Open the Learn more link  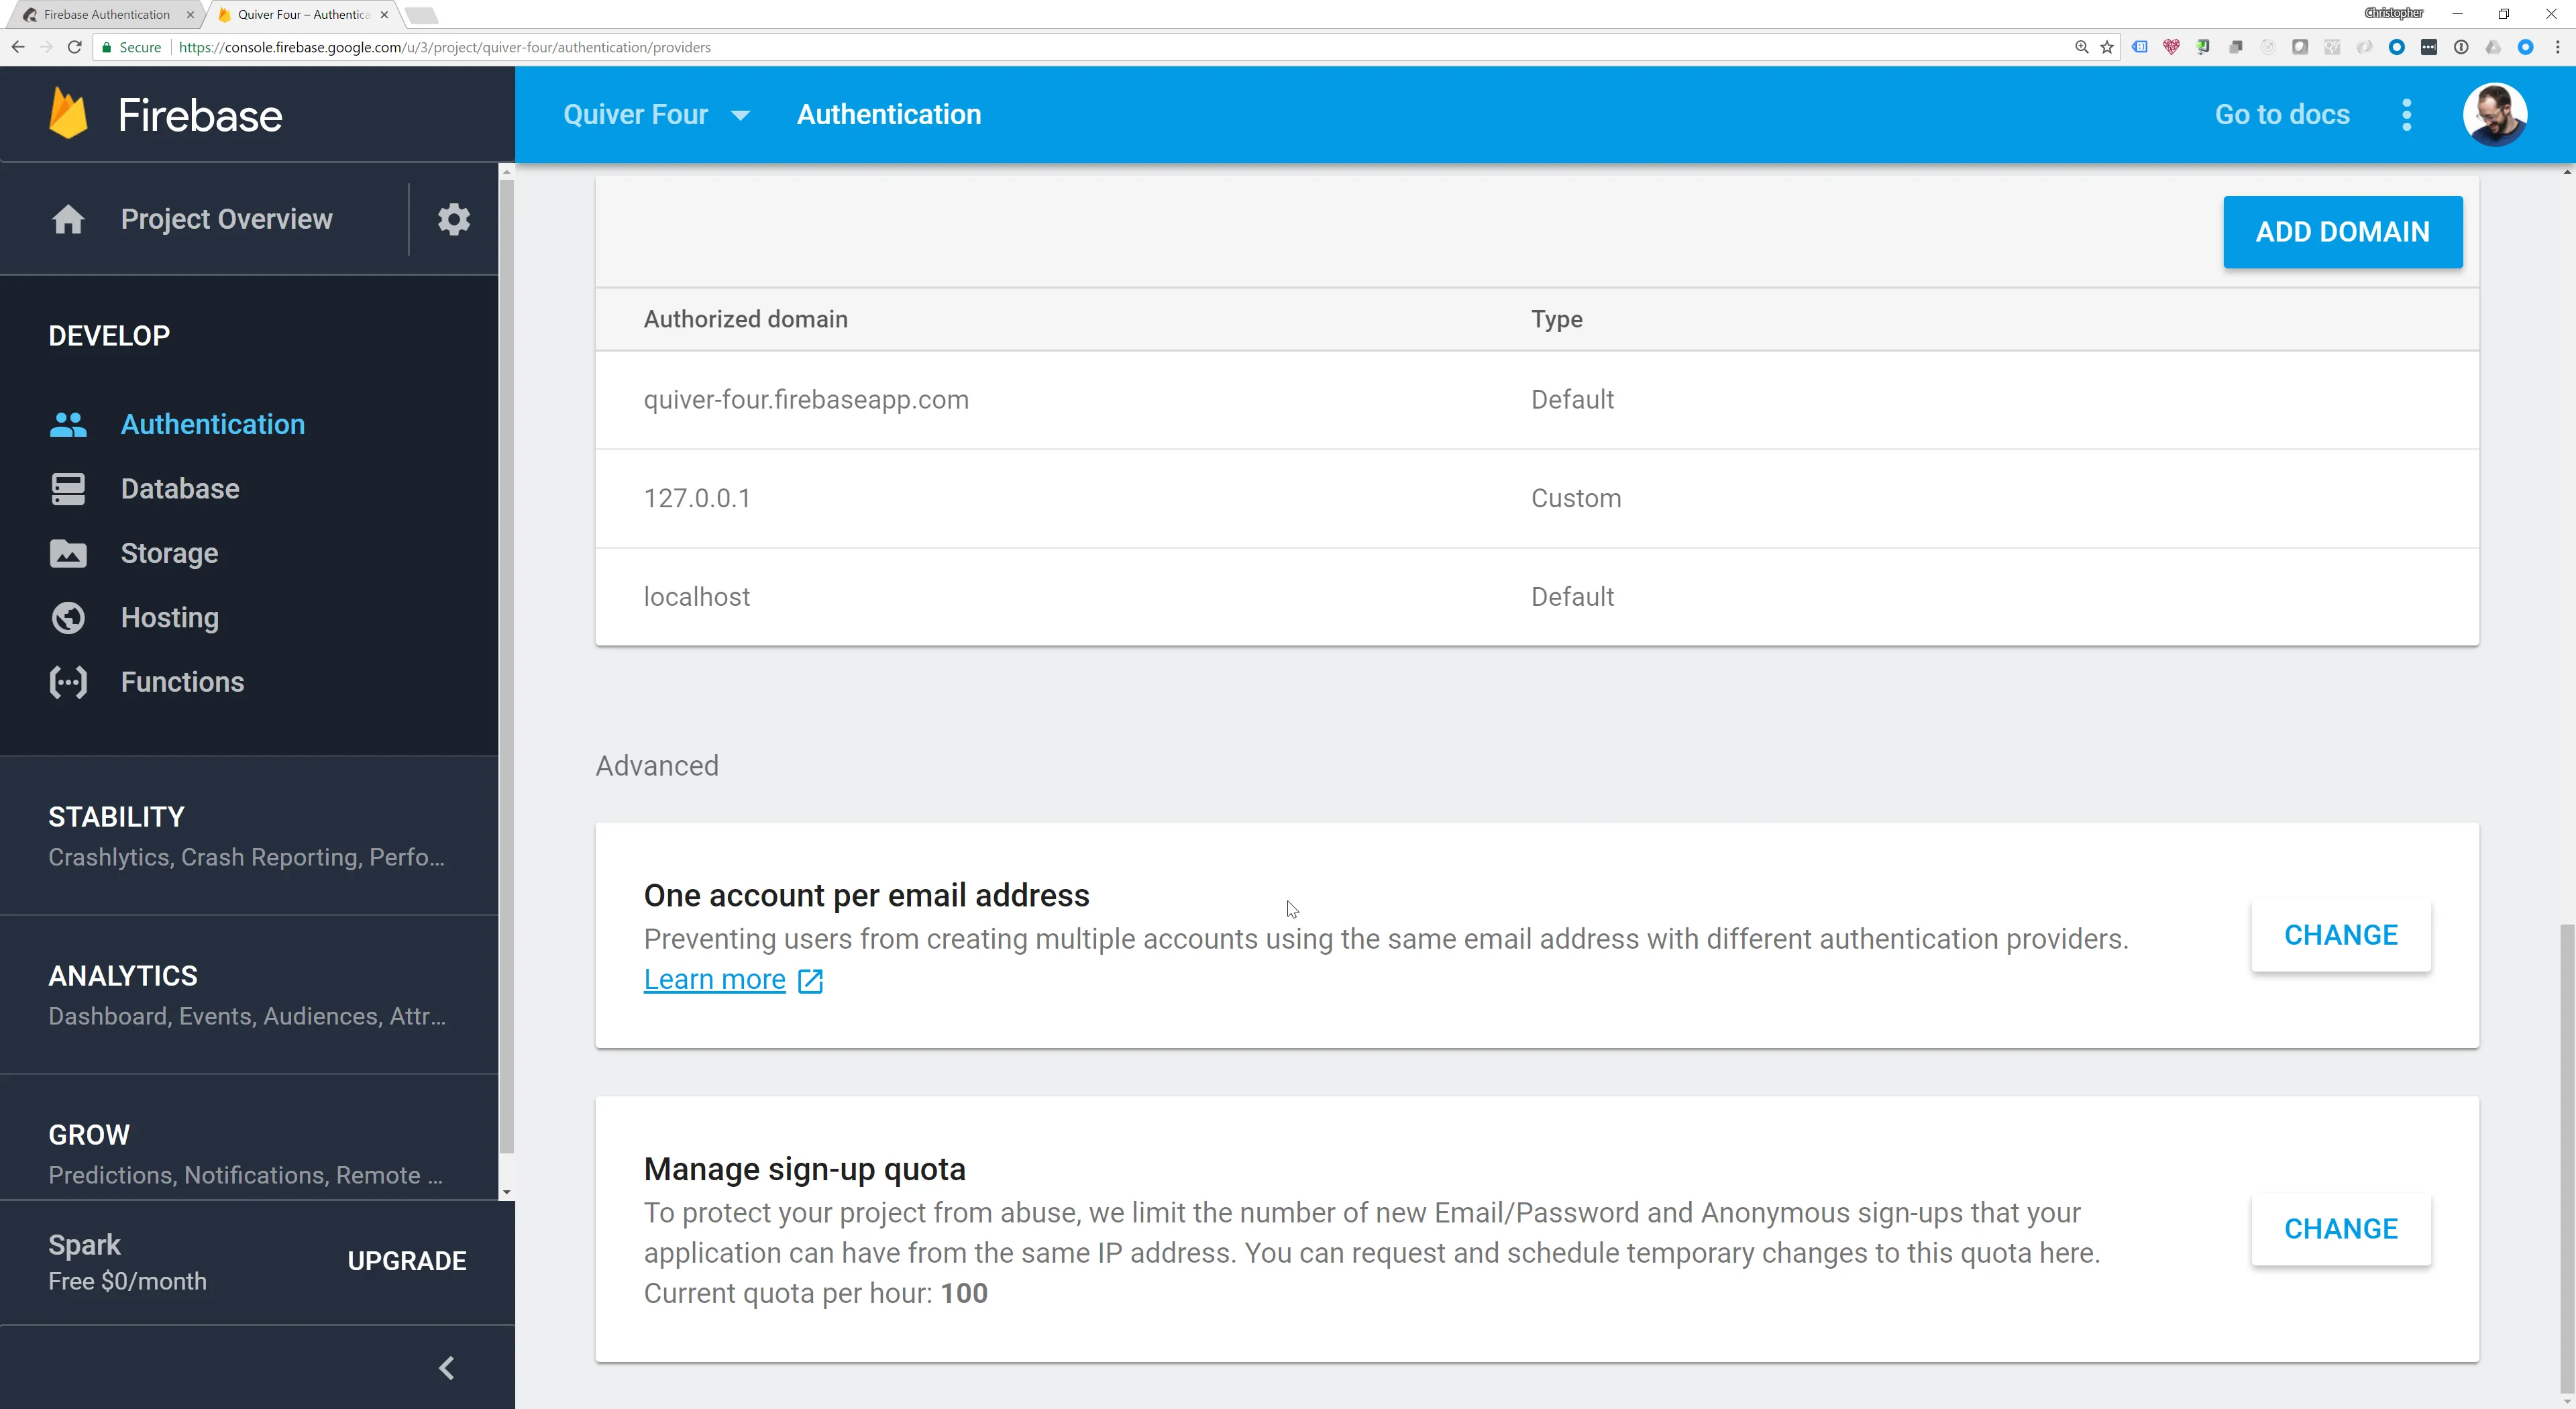pos(714,979)
